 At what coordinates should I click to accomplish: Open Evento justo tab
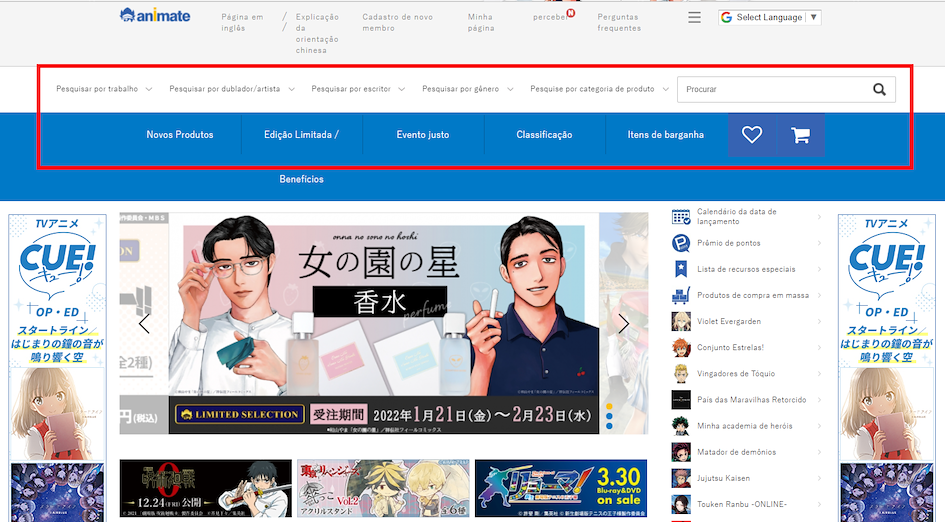tap(422, 134)
